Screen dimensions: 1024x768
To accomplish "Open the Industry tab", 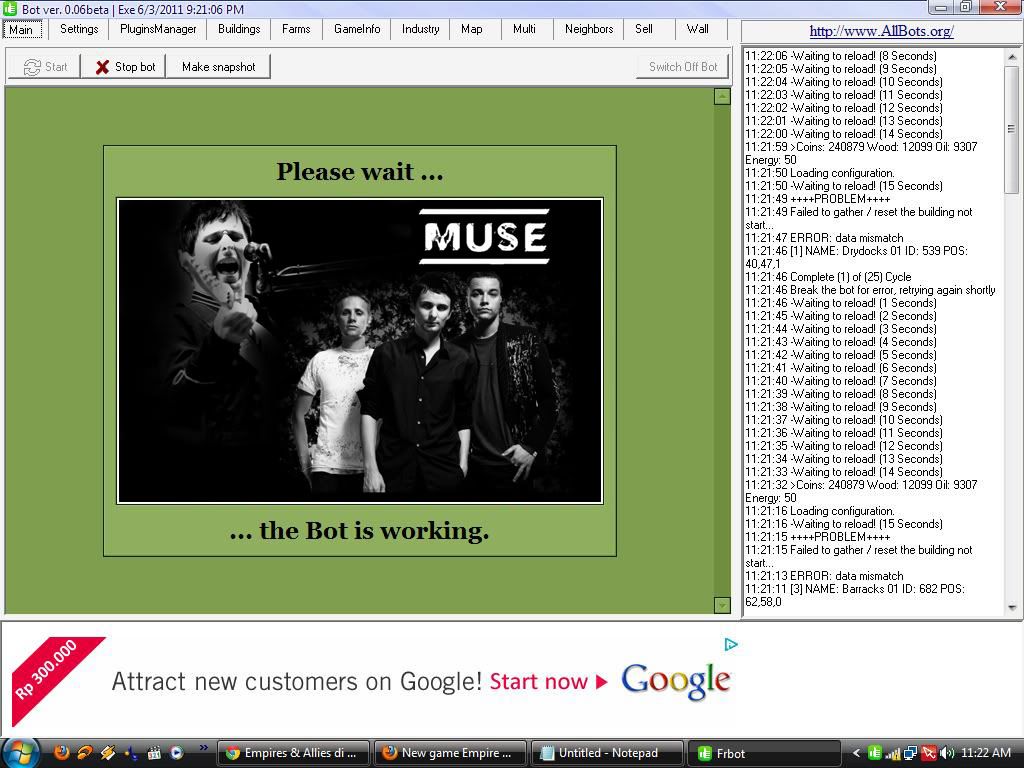I will pos(421,29).
